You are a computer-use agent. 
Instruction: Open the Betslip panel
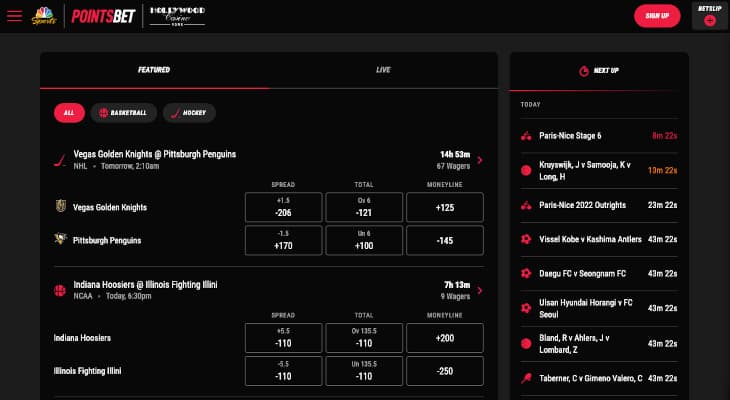(x=710, y=16)
